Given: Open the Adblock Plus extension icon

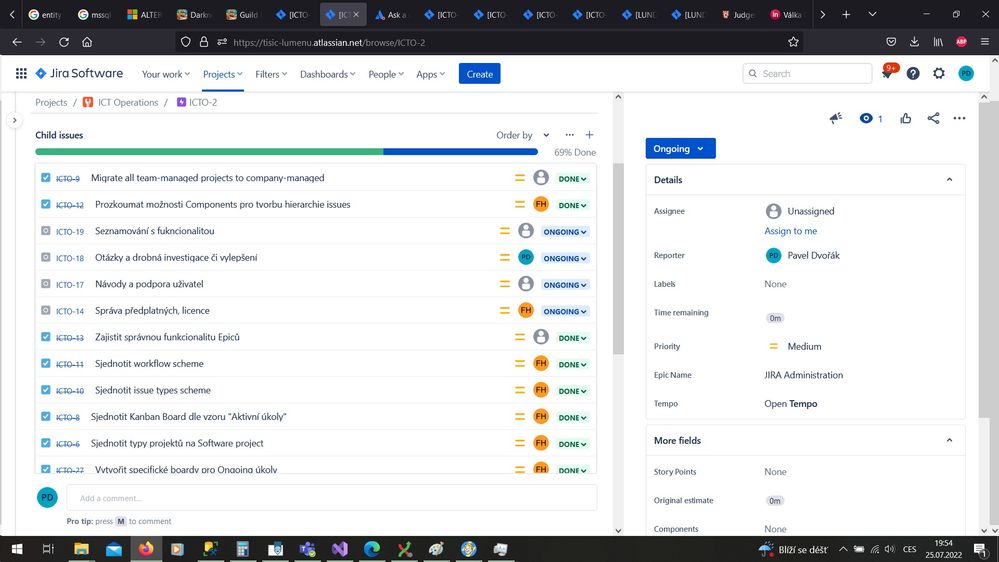Looking at the screenshot, I should (x=961, y=42).
